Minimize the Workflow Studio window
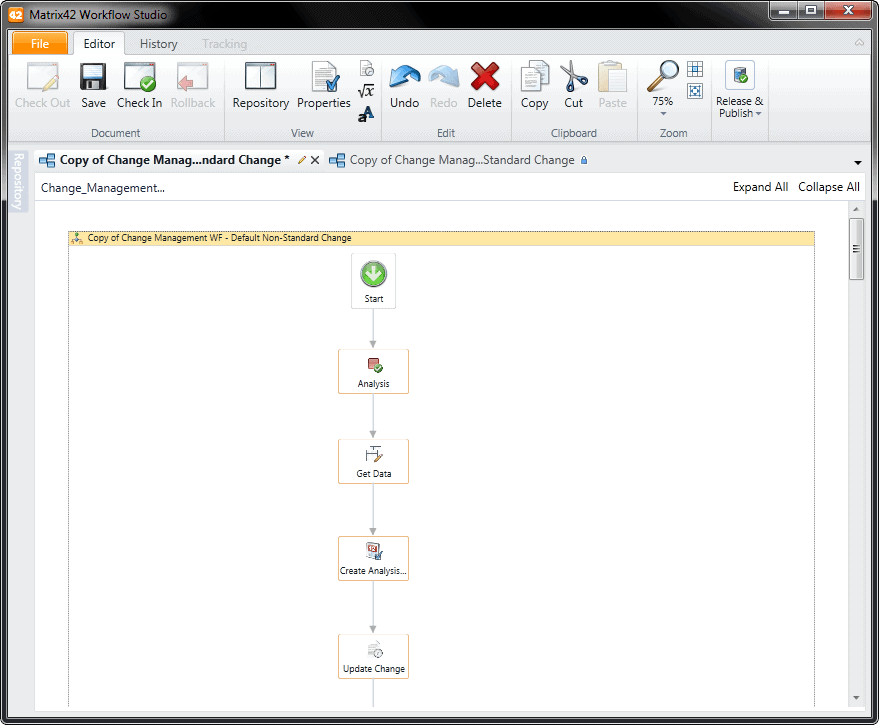879x725 pixels. click(784, 11)
